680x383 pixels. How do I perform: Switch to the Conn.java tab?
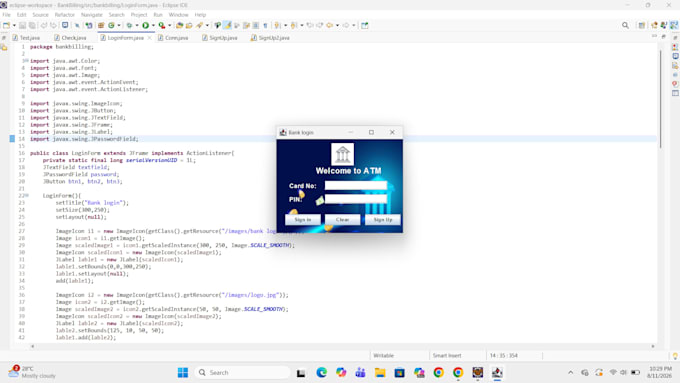click(173, 38)
